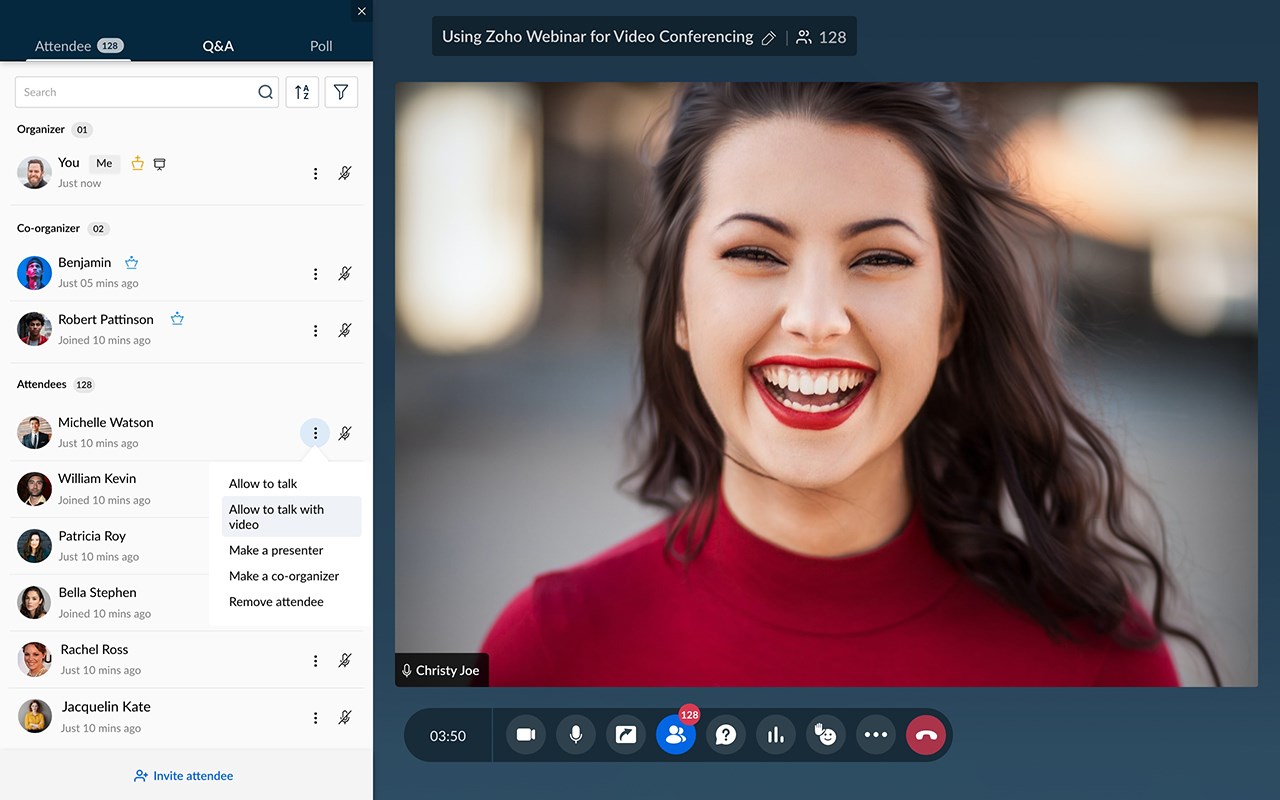
Task: Click the attendee Search field
Action: [135, 92]
